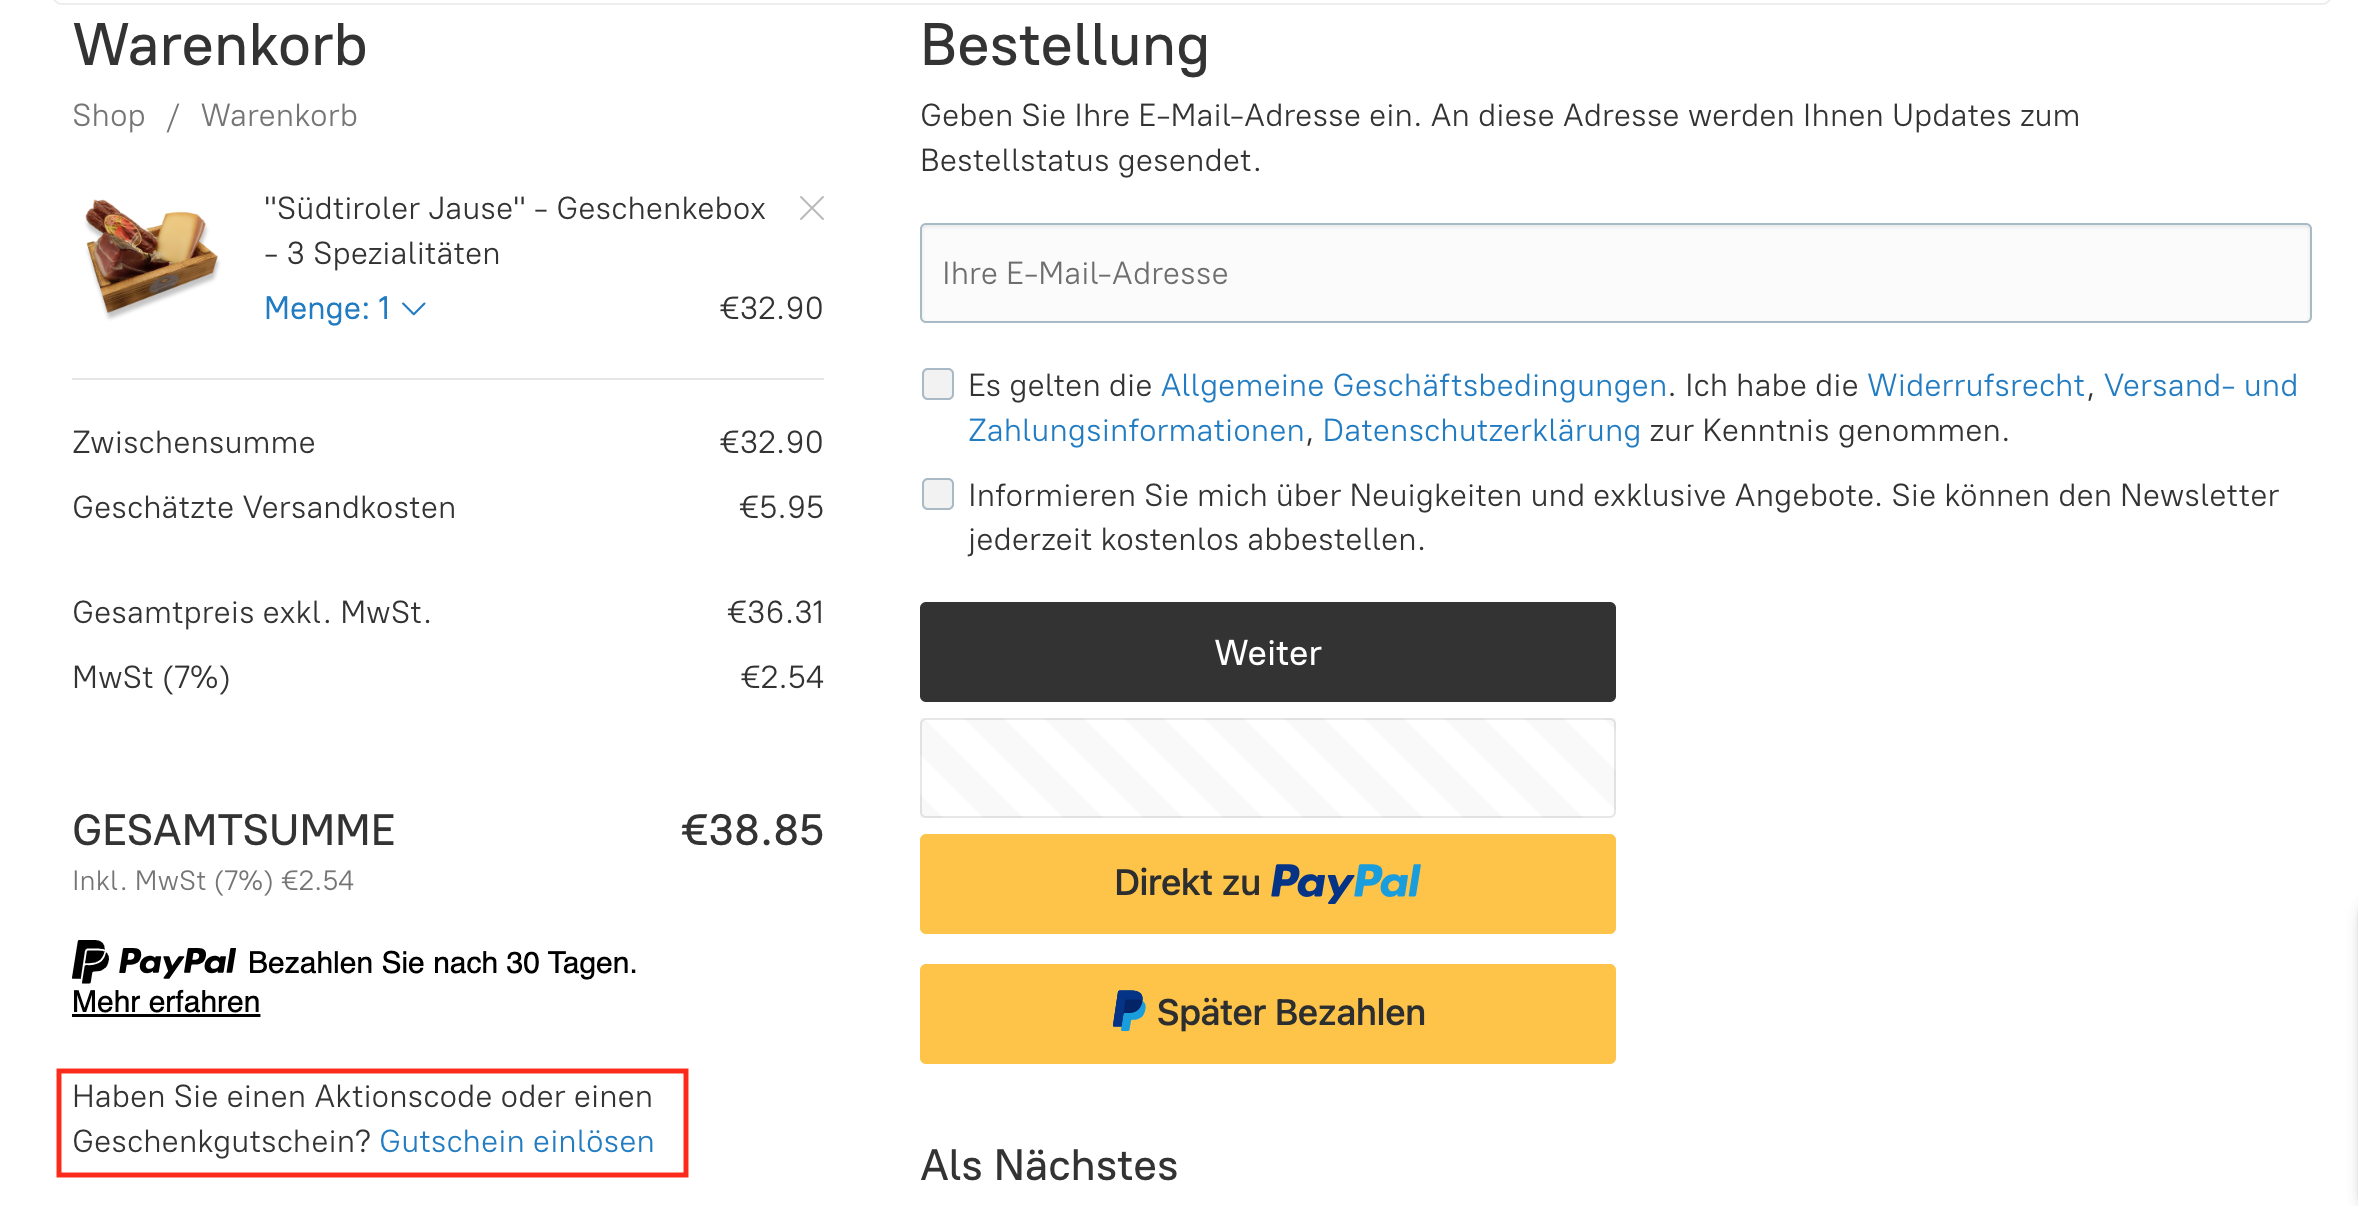
Task: Expand the quantity chevron next to Menge
Action: click(414, 310)
